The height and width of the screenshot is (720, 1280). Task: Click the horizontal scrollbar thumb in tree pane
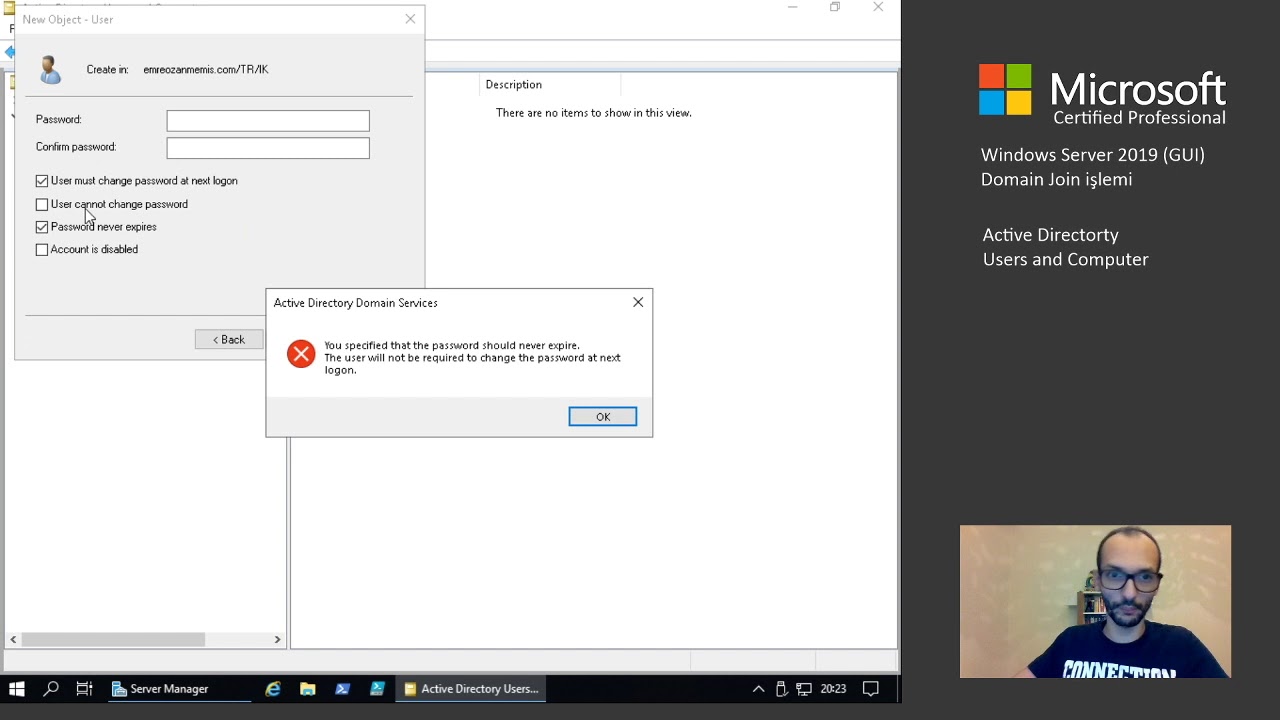(x=113, y=639)
